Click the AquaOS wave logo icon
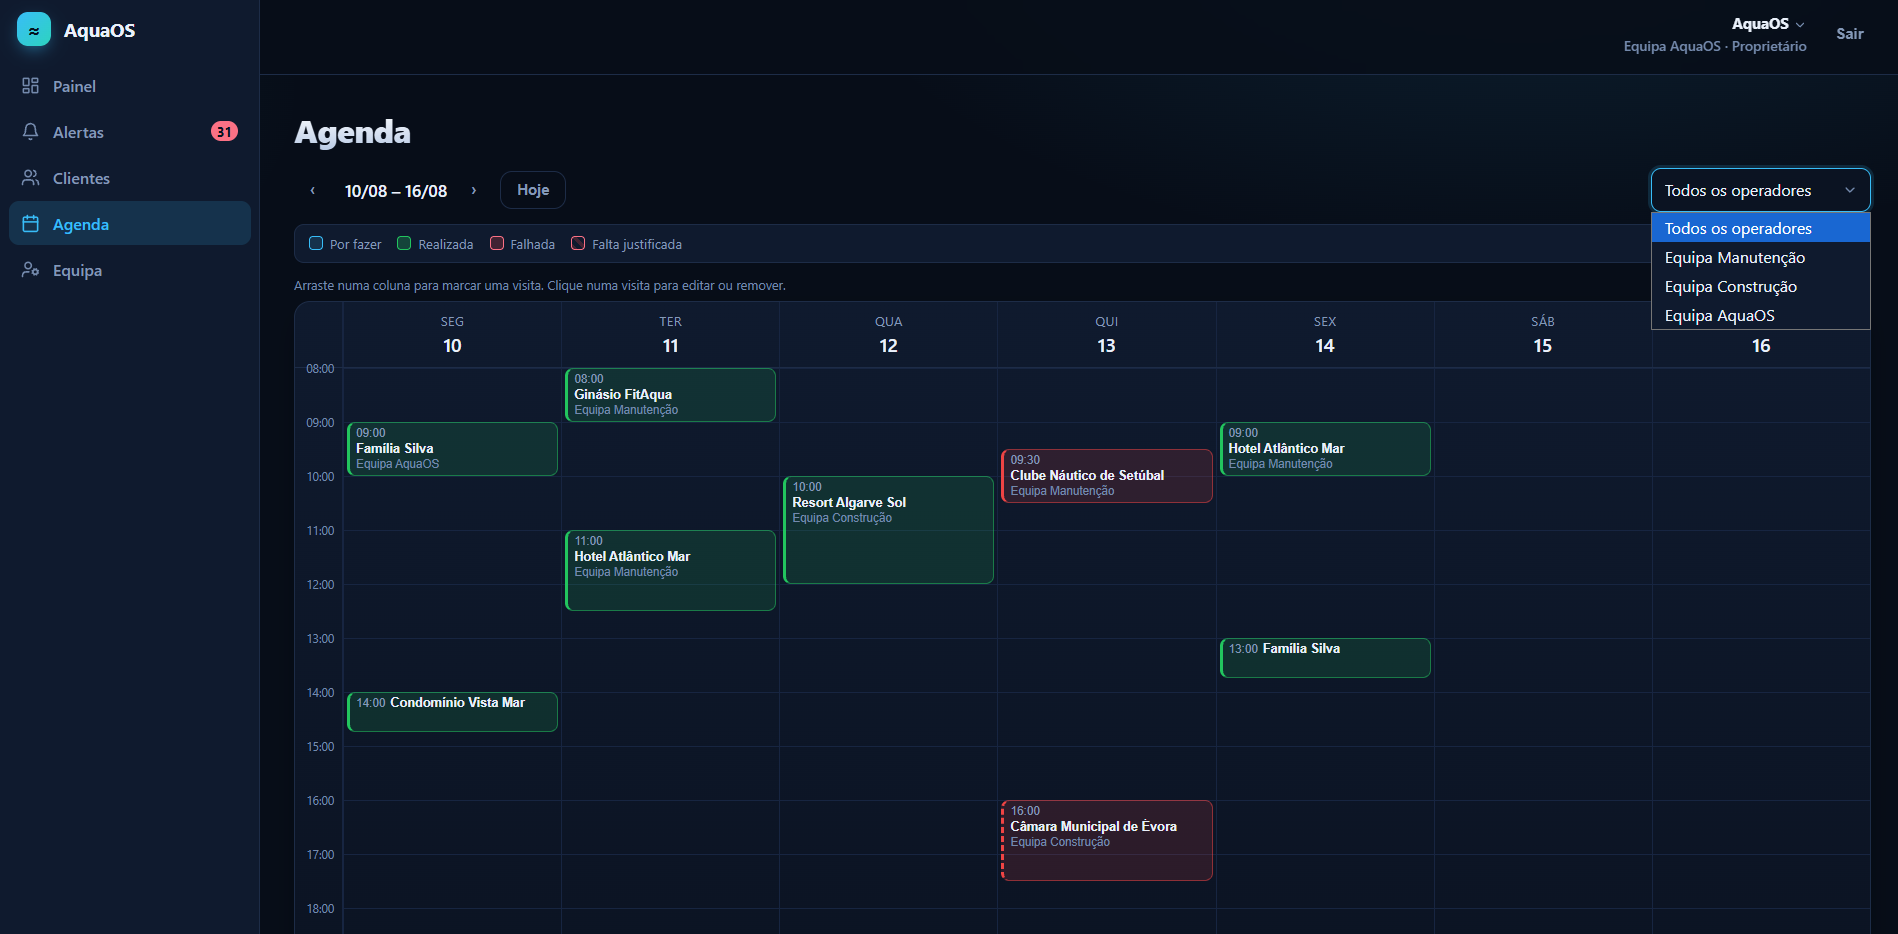Viewport: 1898px width, 934px height. tap(34, 30)
